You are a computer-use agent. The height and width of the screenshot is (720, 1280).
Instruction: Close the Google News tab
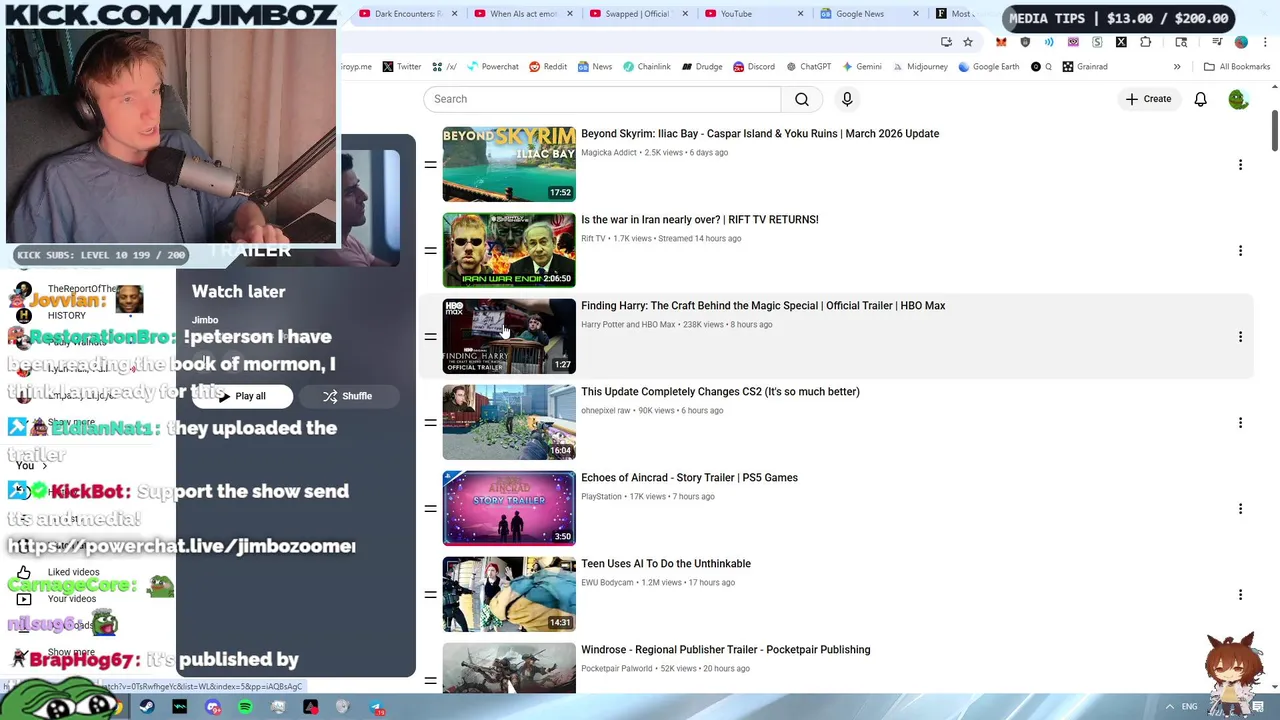pyautogui.click(x=916, y=14)
